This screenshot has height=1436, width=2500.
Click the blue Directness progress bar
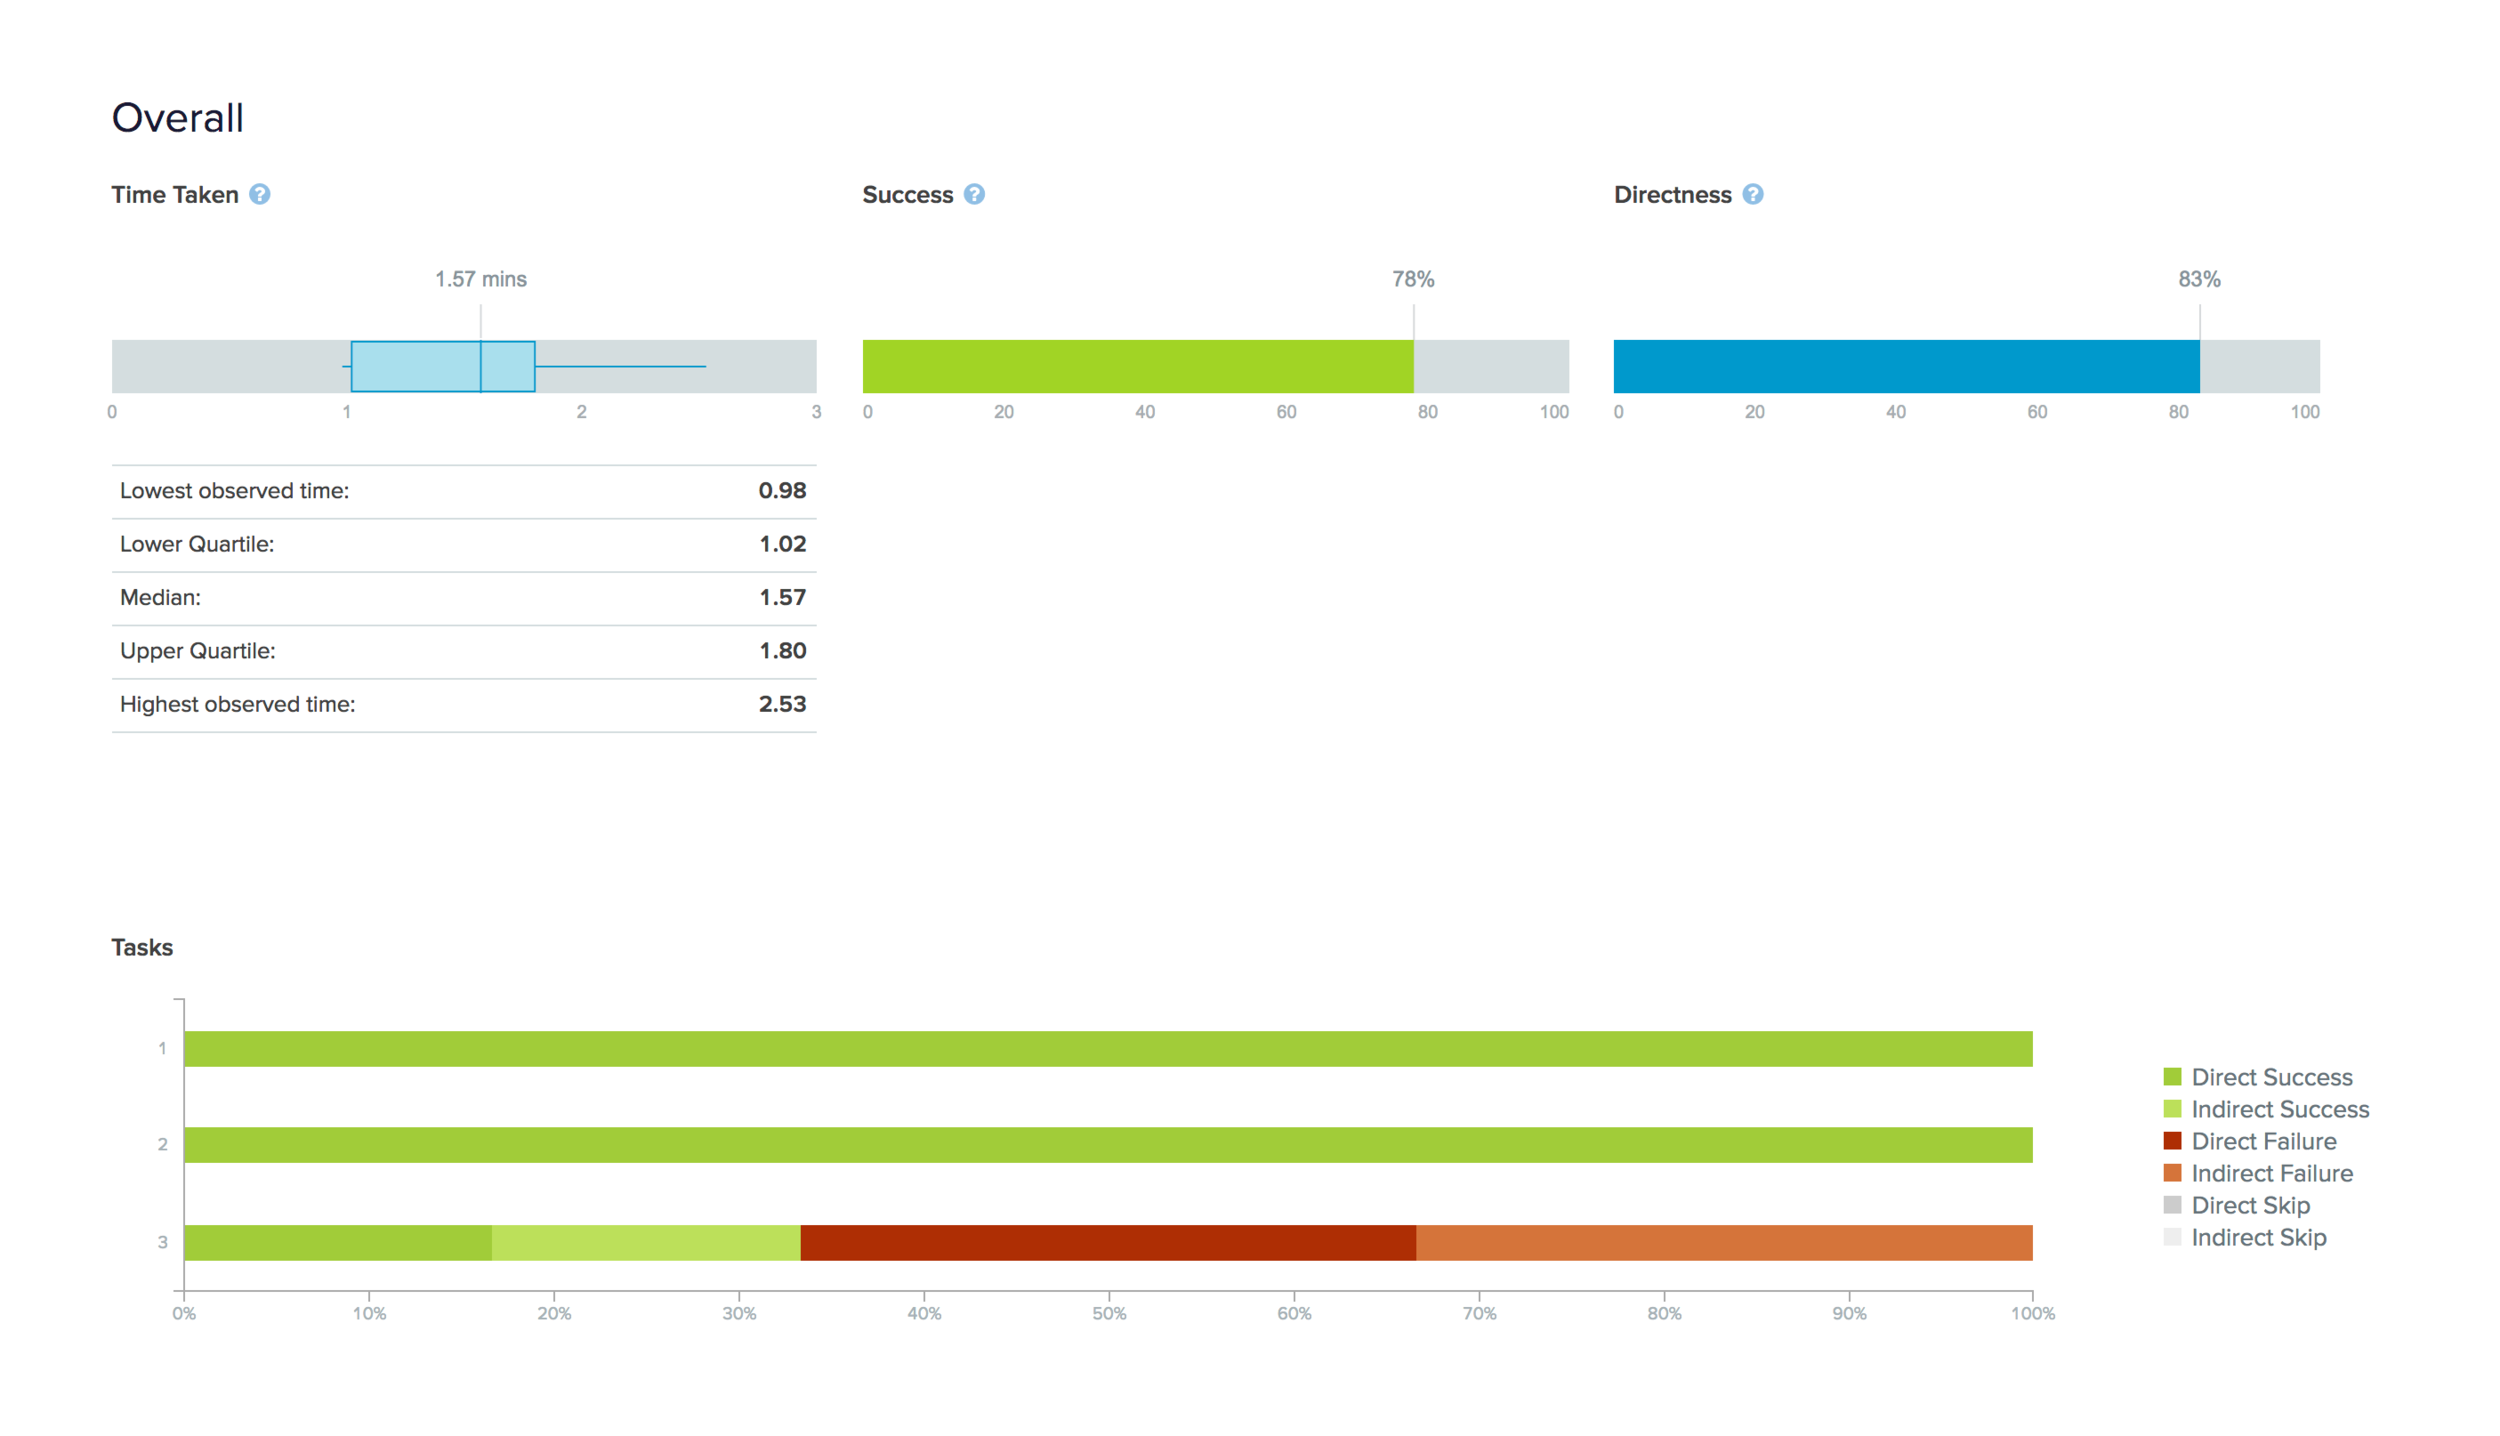pos(1906,366)
